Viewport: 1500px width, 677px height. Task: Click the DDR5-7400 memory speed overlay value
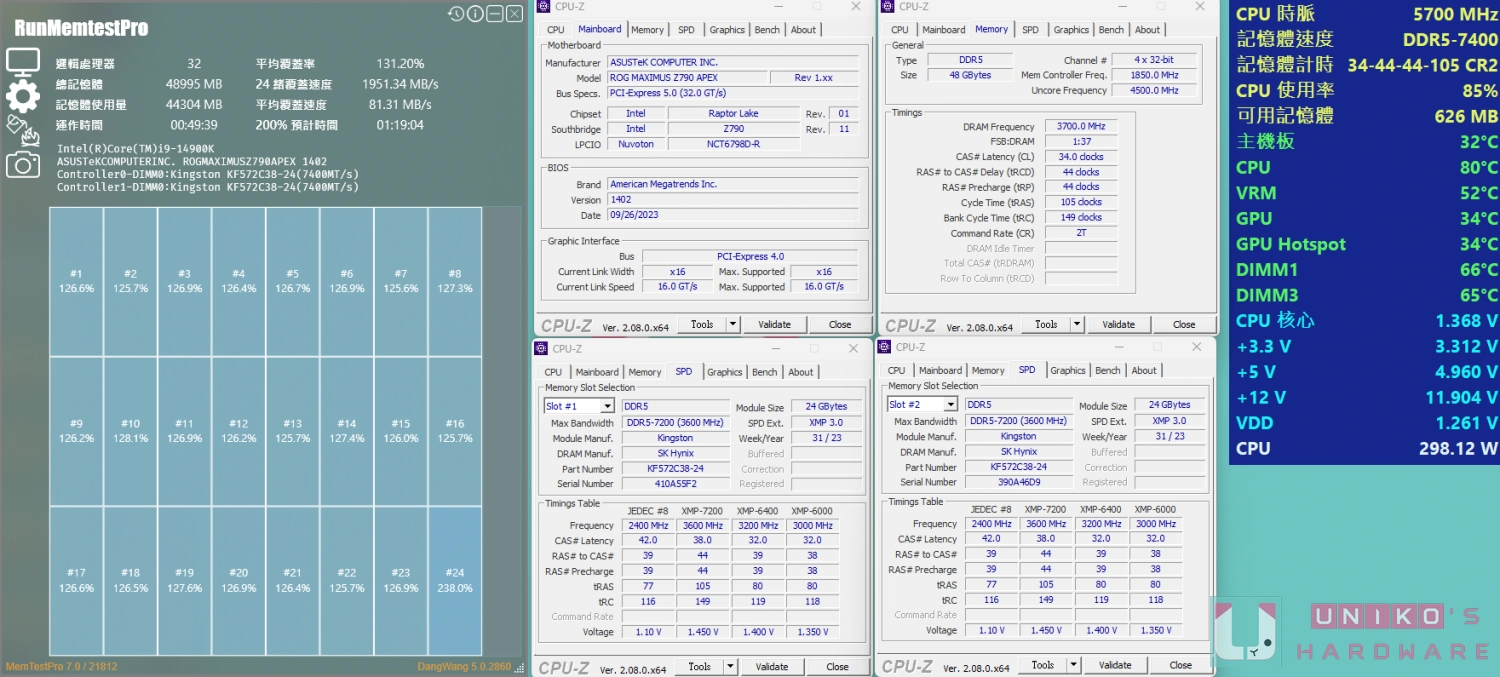pyautogui.click(x=1450, y=39)
